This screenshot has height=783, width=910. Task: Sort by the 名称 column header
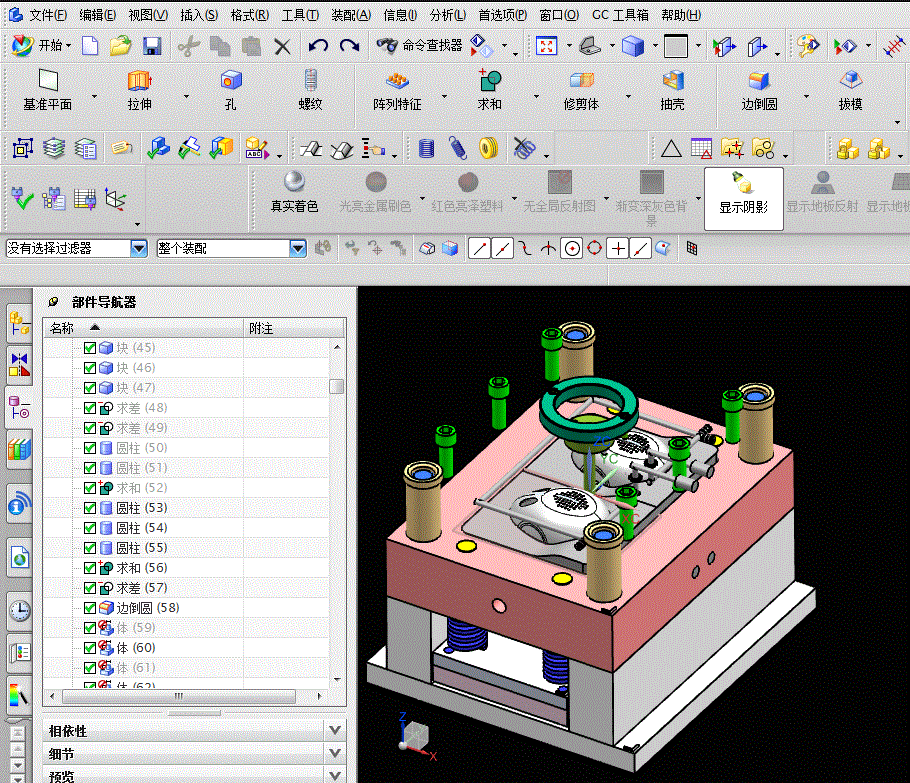pos(143,328)
